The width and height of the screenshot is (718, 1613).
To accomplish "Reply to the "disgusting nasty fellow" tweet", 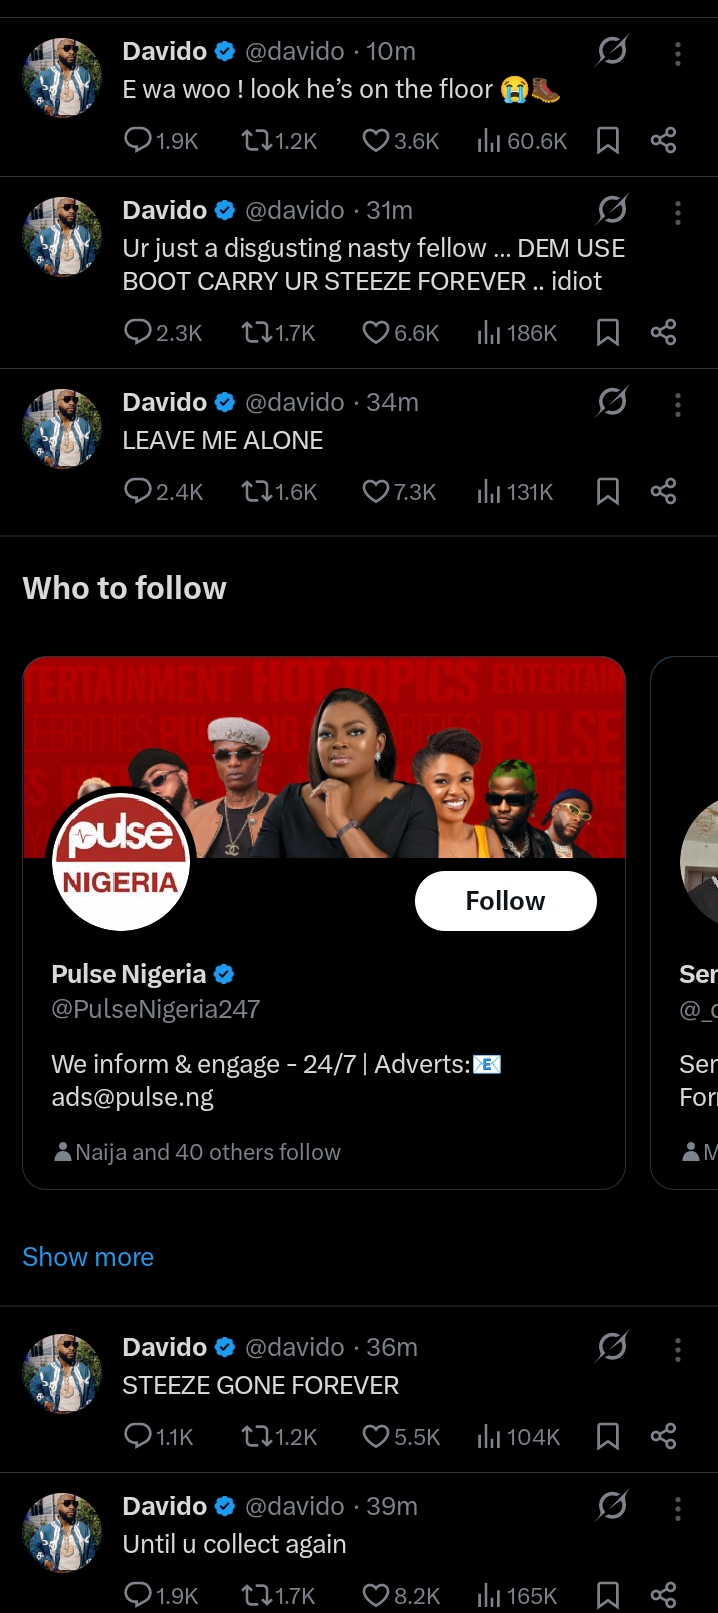I will 138,332.
